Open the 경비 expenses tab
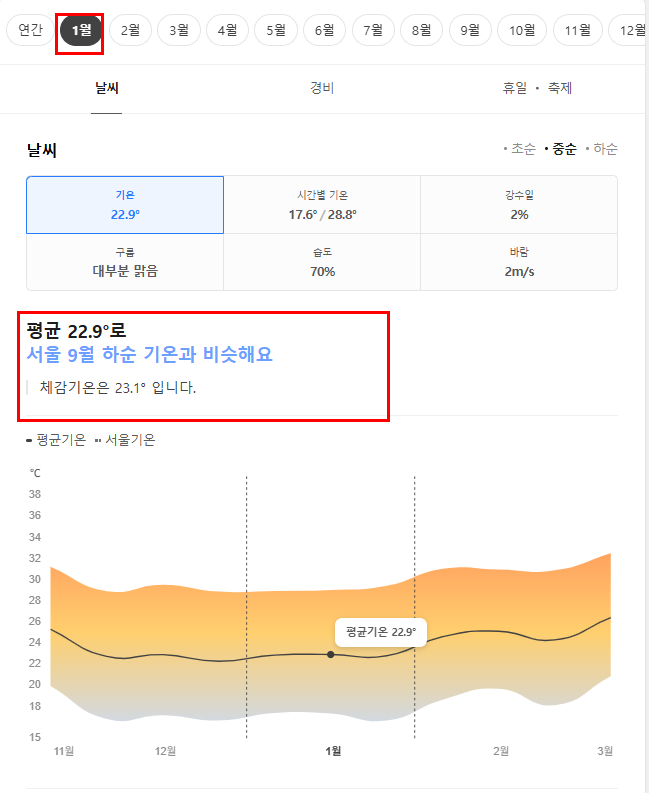This screenshot has height=793, width=649. 322,89
